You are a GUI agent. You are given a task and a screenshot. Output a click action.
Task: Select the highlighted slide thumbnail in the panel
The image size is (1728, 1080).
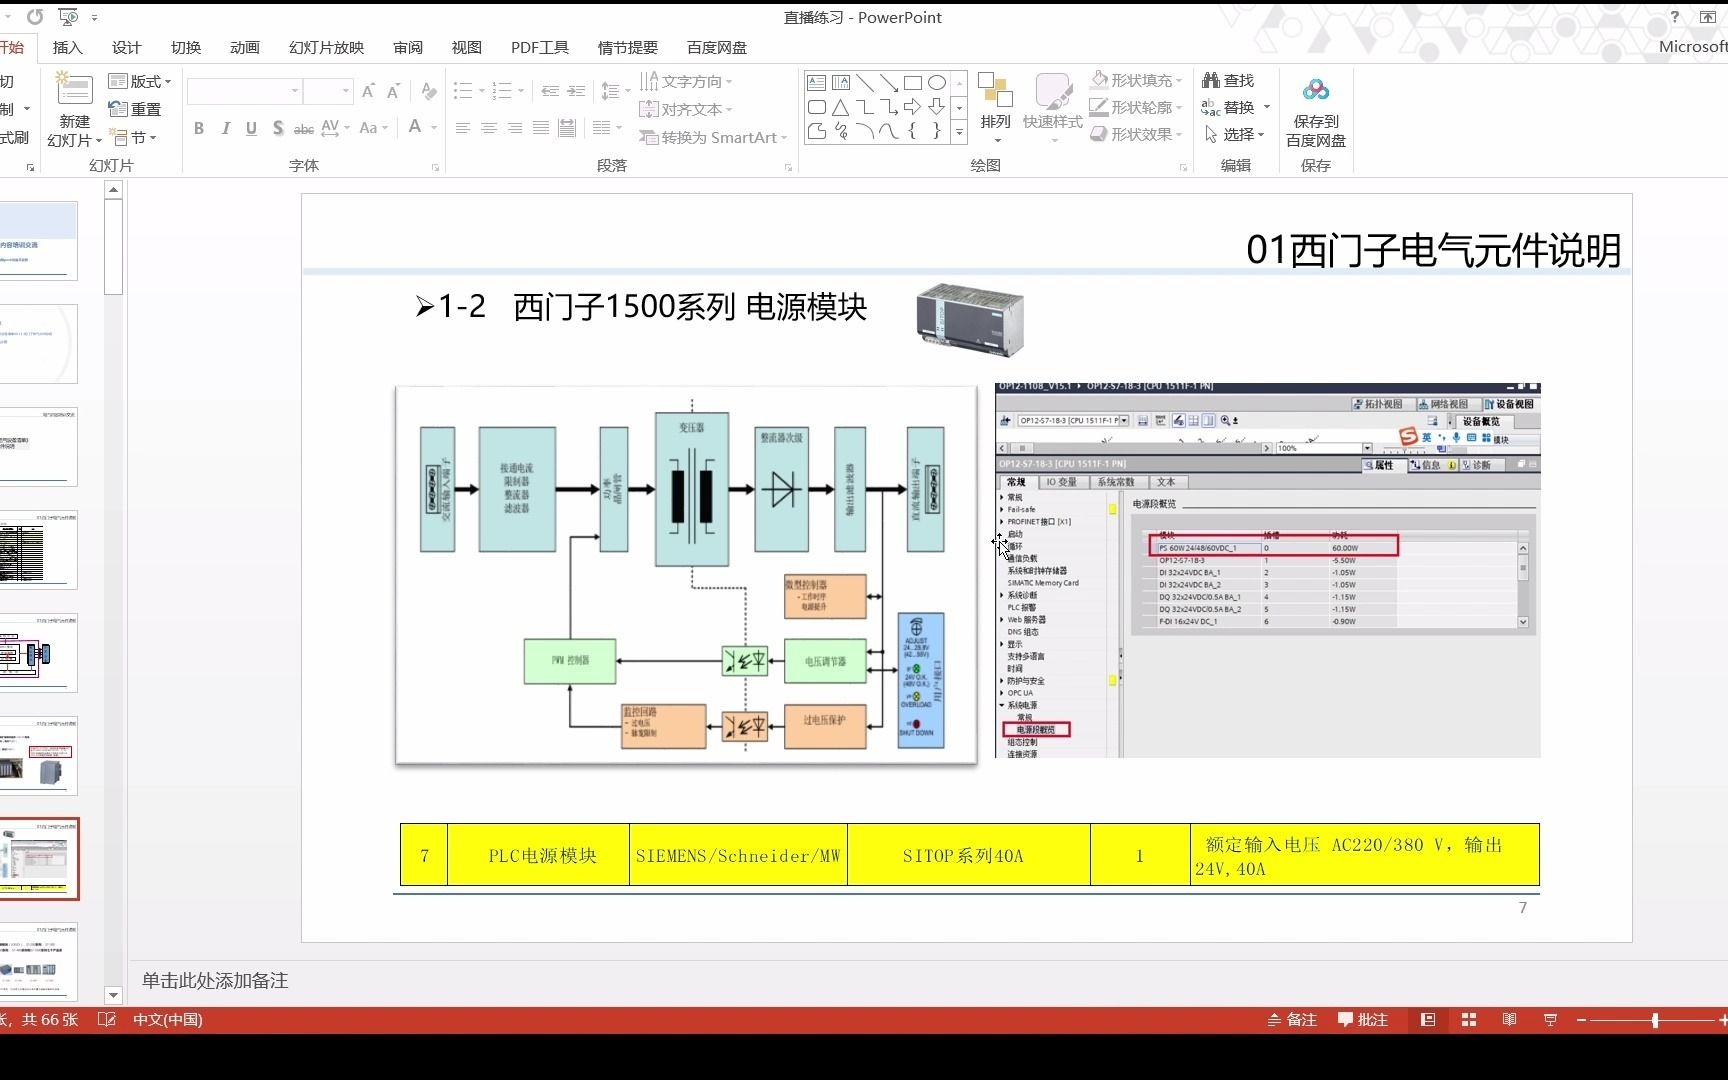40,858
